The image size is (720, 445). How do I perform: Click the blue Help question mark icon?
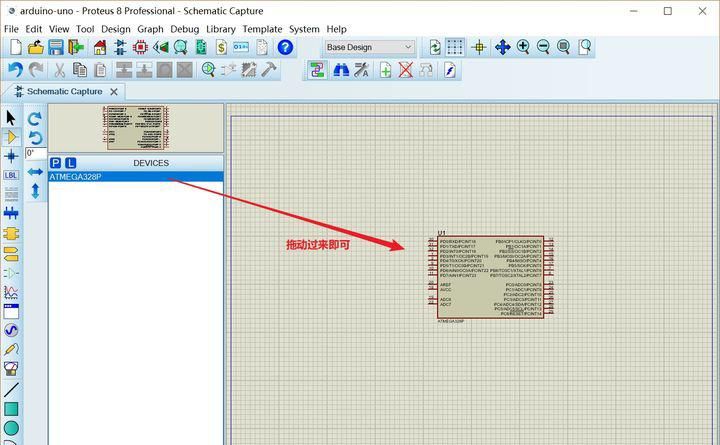[x=285, y=47]
